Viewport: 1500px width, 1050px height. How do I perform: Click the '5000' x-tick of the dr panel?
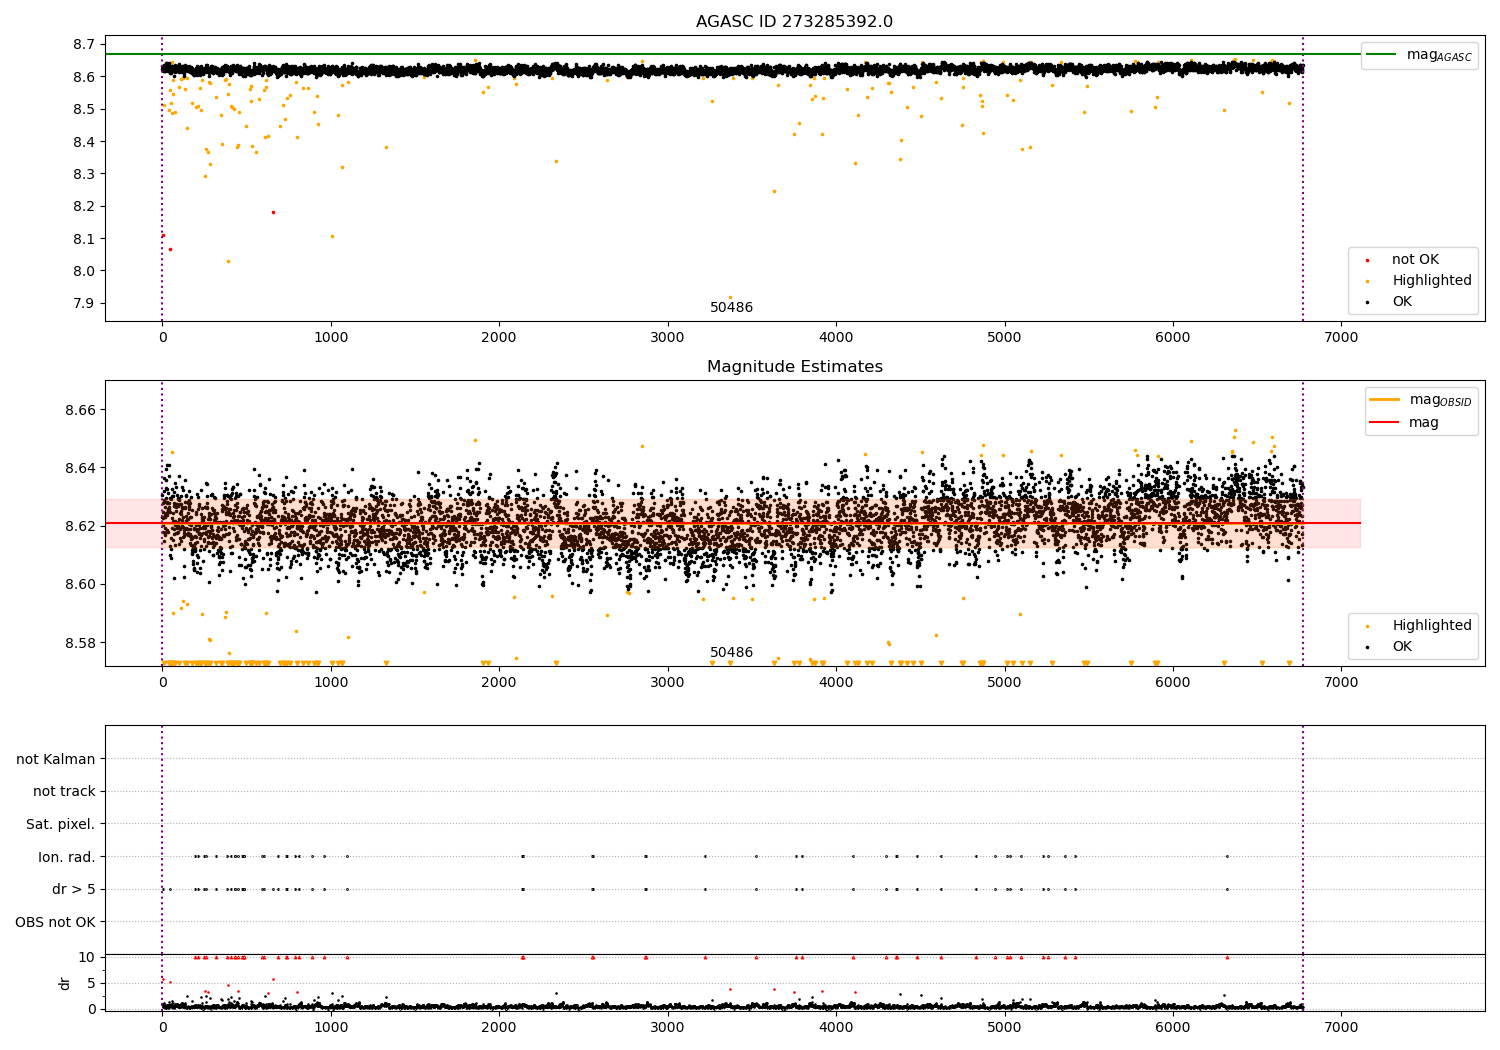(1004, 1028)
